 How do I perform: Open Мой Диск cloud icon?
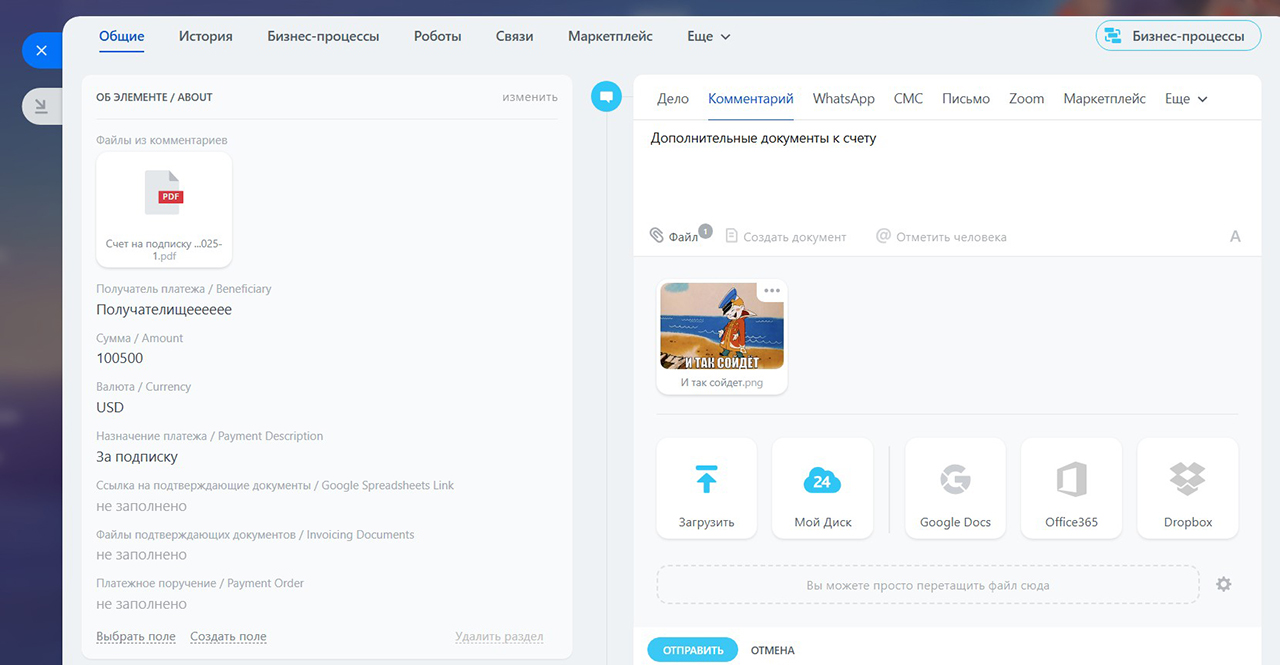click(822, 481)
